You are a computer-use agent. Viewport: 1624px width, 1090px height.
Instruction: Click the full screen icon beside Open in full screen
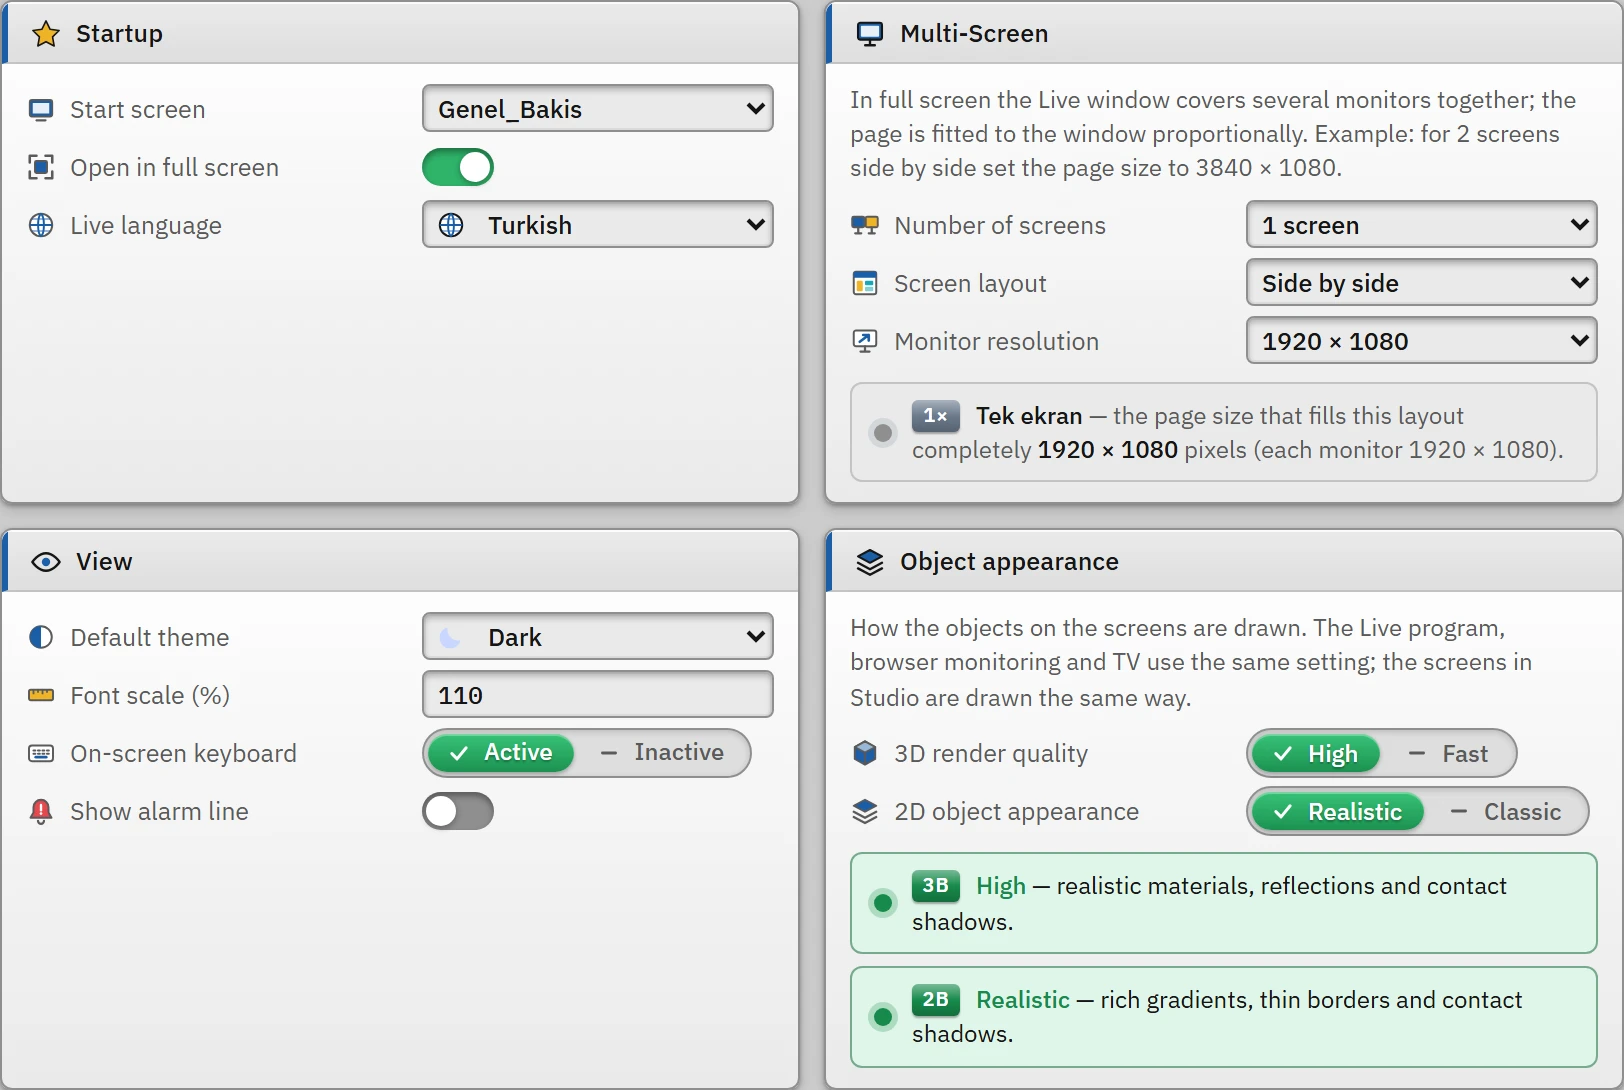[41, 168]
